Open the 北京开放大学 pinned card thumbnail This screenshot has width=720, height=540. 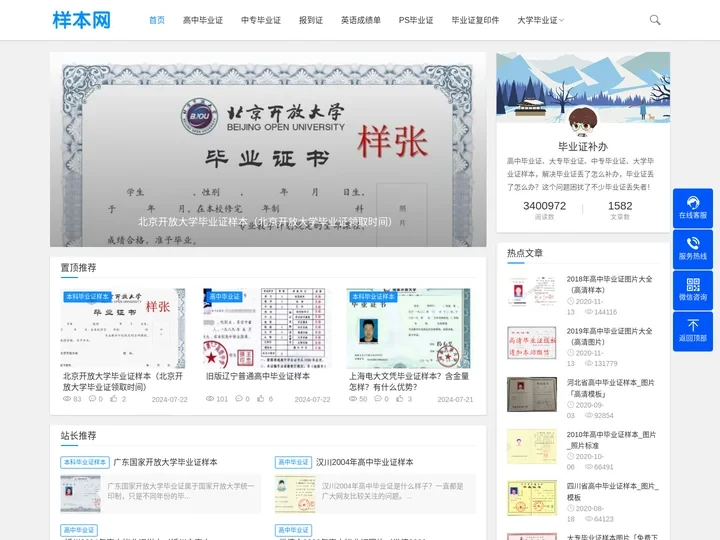pyautogui.click(x=123, y=328)
